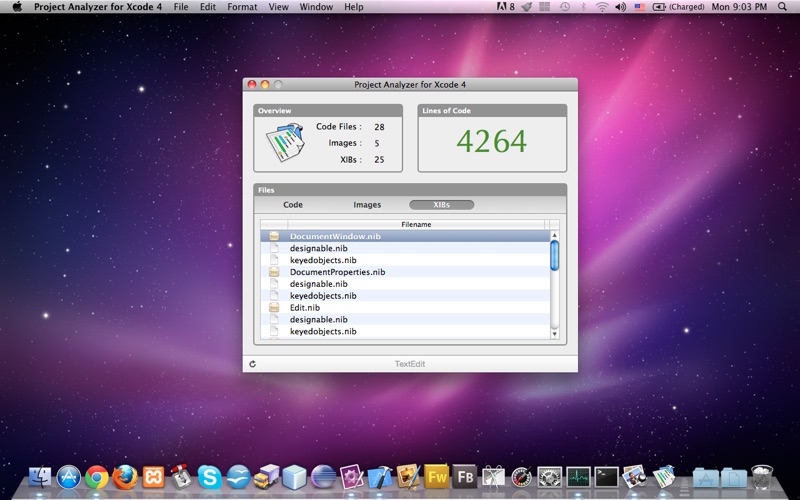Select the DocumentWindow.nib row
The image size is (800, 500).
point(405,236)
